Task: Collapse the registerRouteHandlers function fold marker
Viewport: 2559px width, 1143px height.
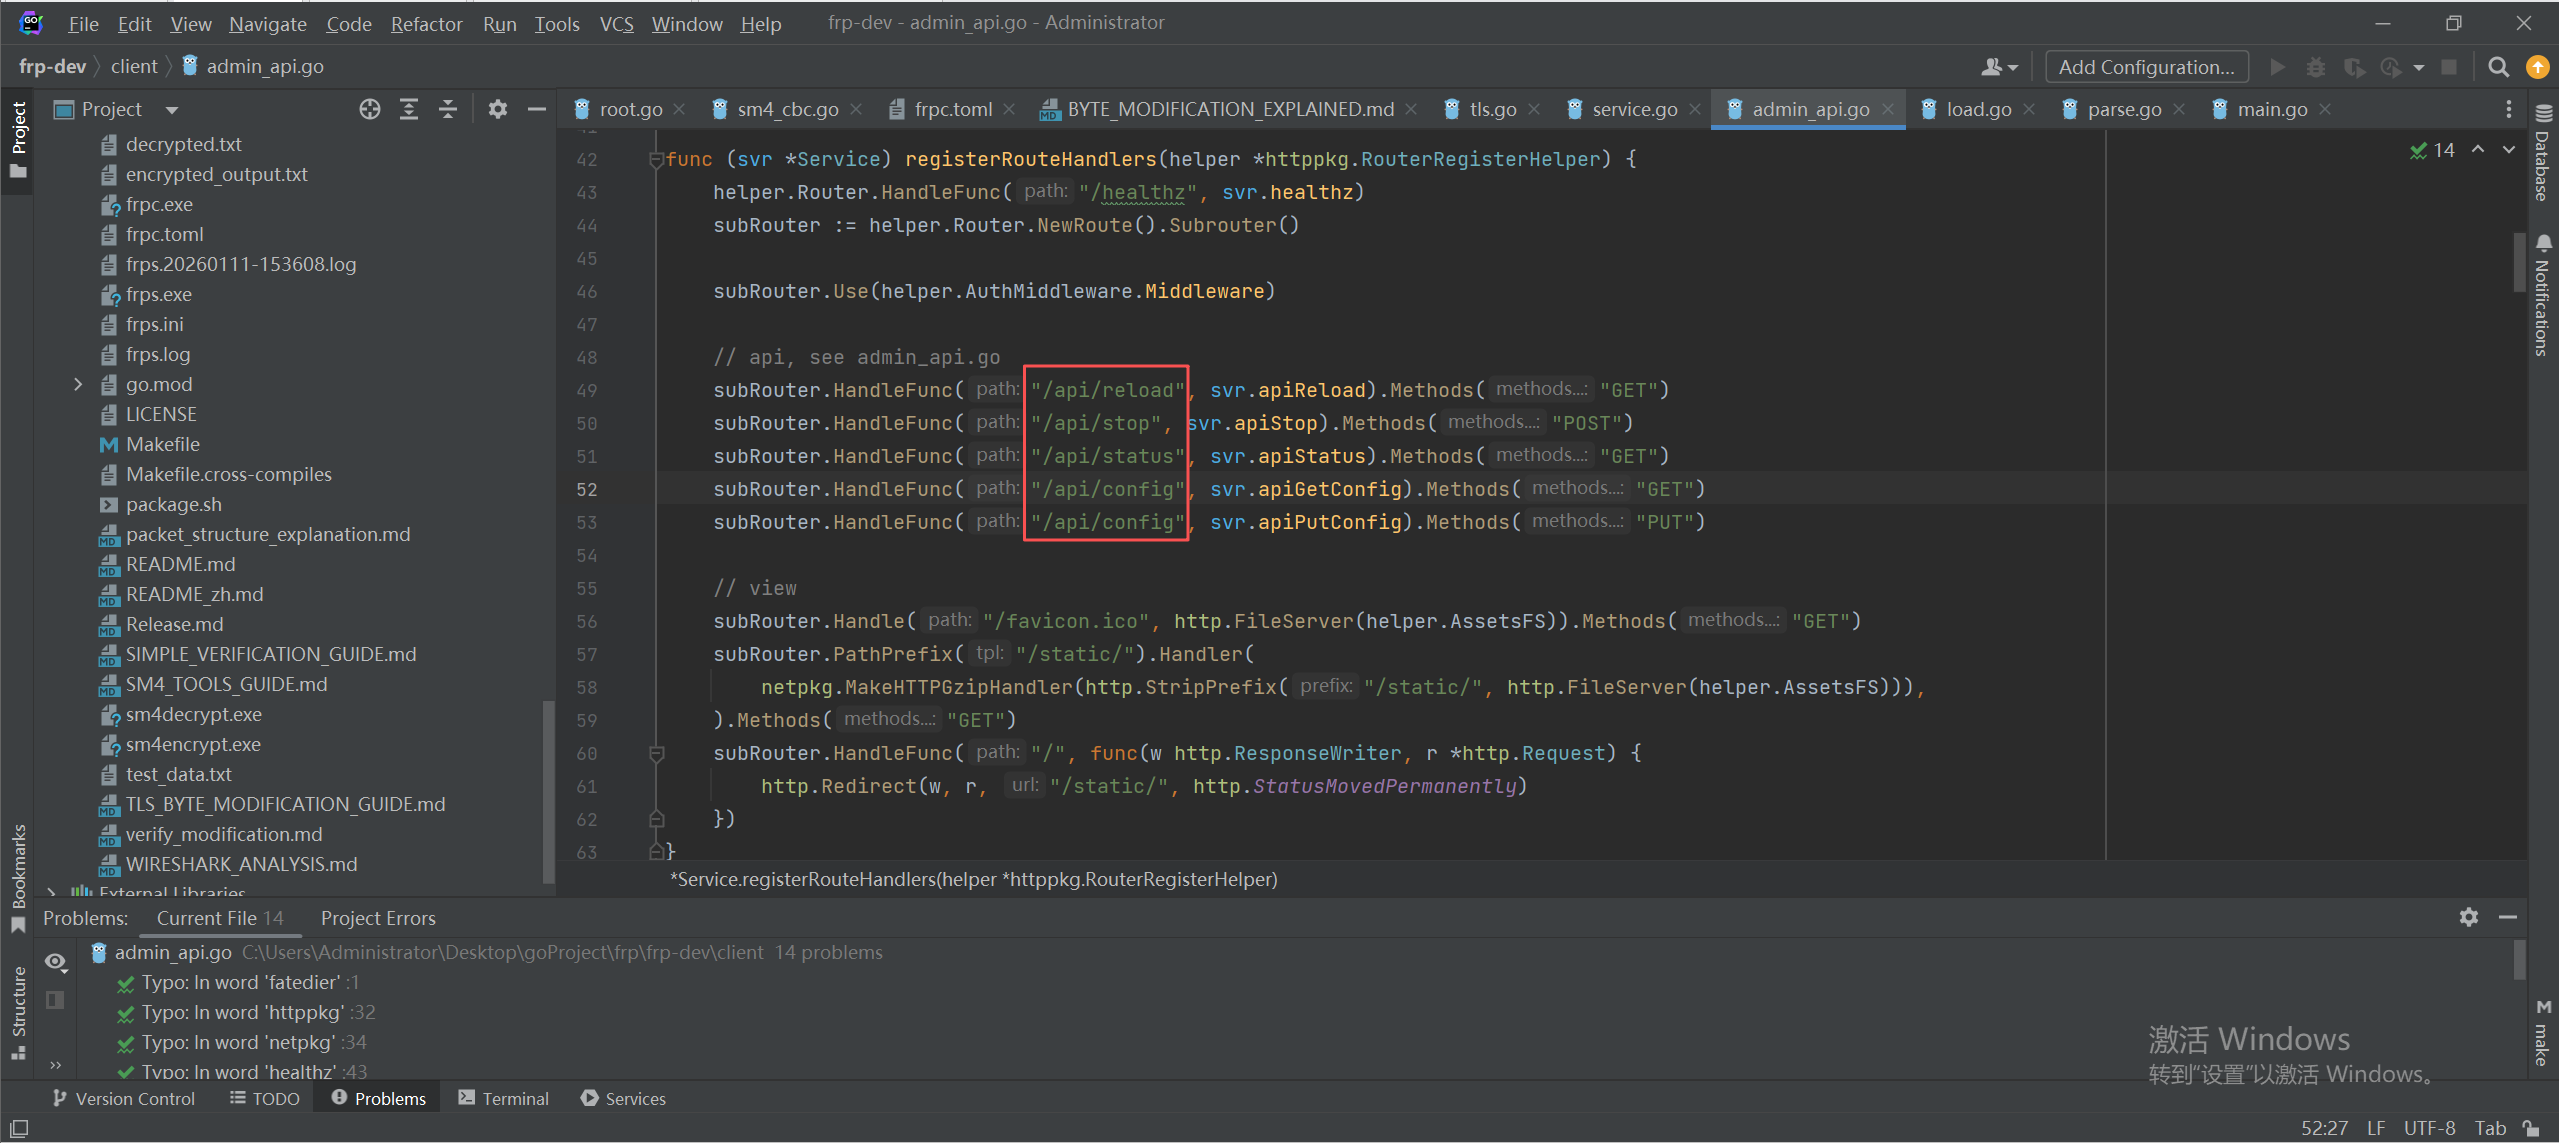Action: pos(657,159)
